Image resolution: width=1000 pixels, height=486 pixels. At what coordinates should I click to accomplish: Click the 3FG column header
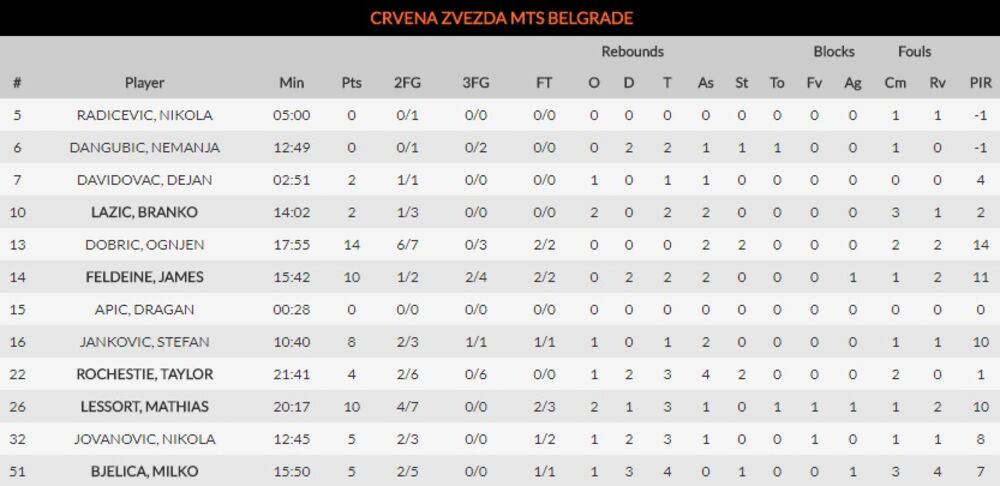(x=477, y=83)
